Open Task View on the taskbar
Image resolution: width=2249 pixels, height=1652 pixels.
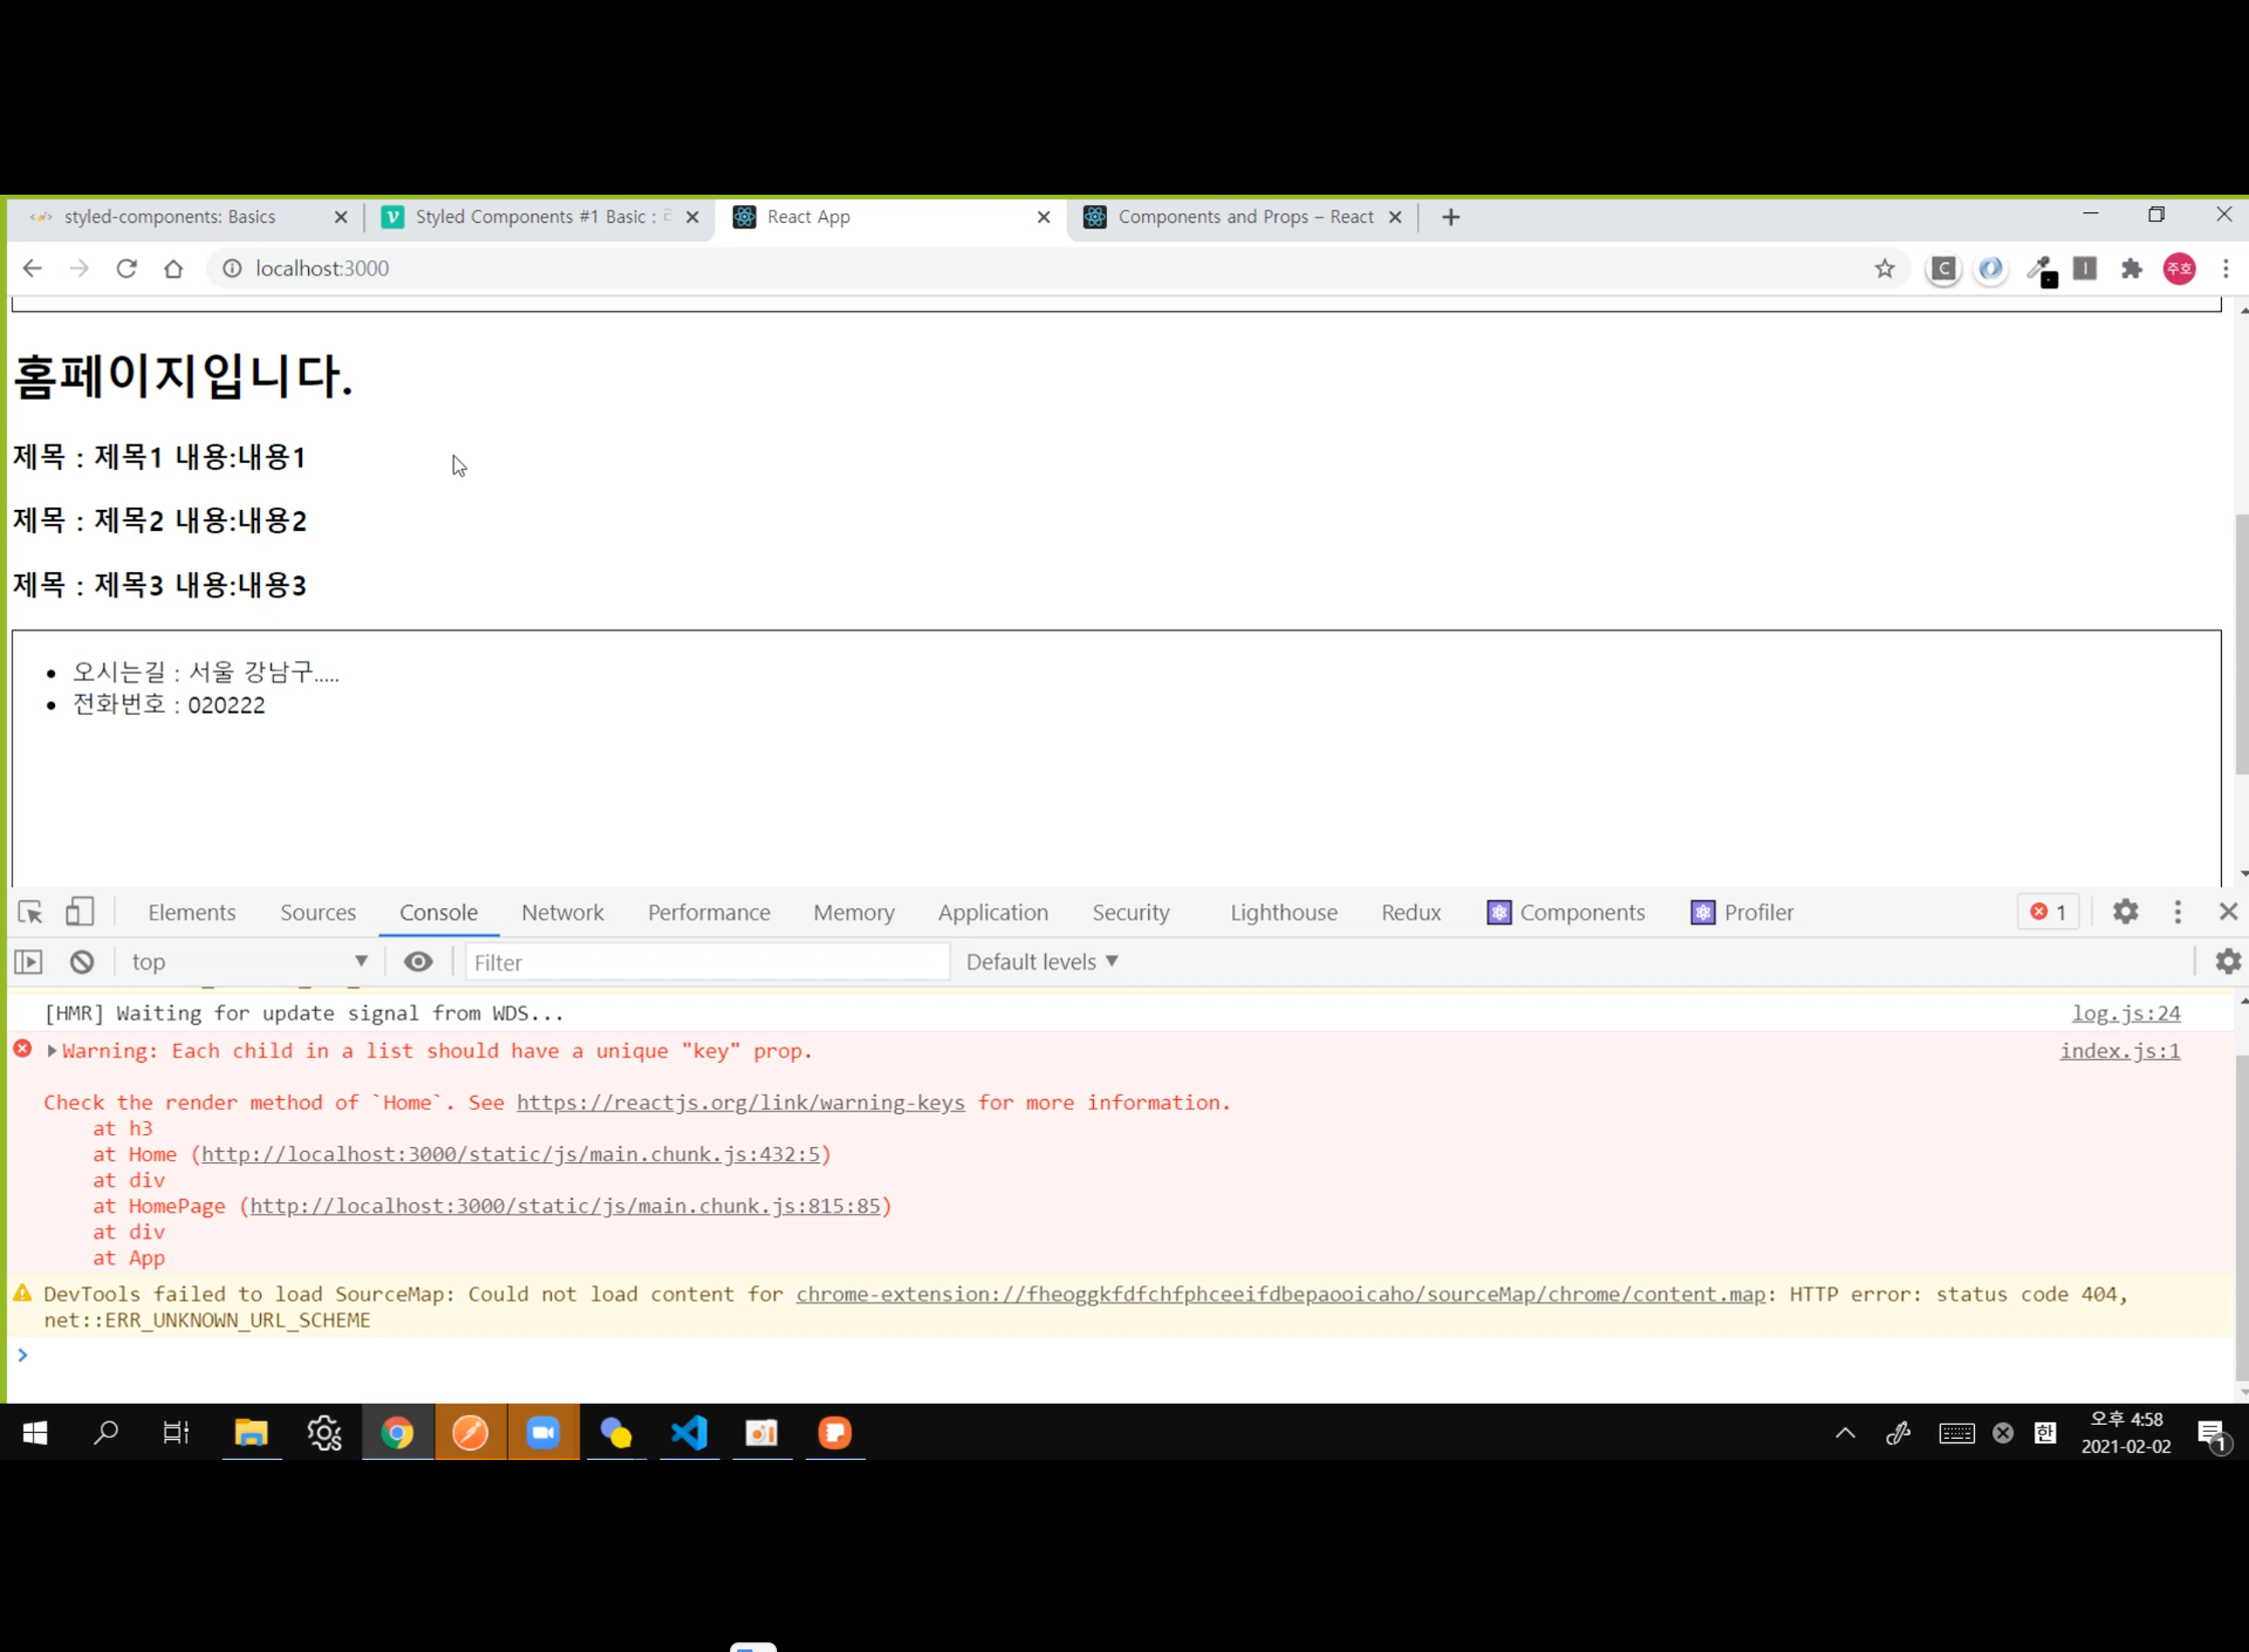[x=176, y=1433]
